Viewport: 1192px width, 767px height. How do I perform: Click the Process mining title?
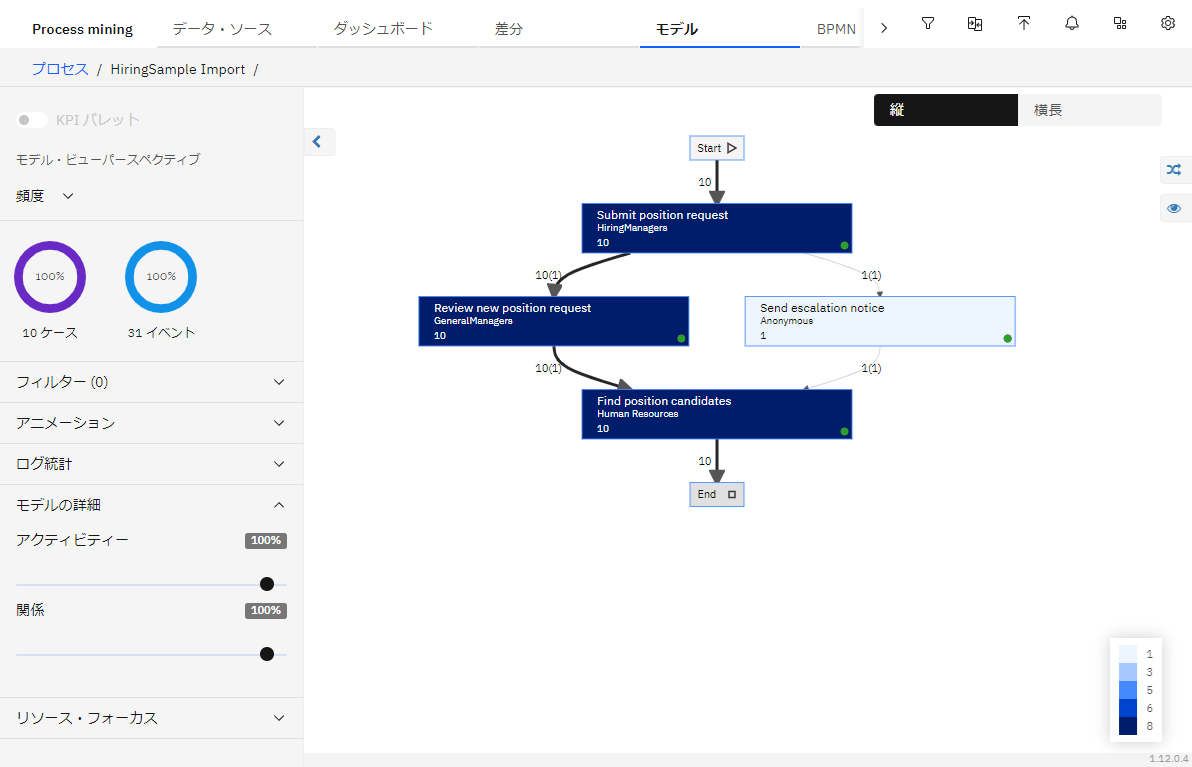[x=82, y=29]
